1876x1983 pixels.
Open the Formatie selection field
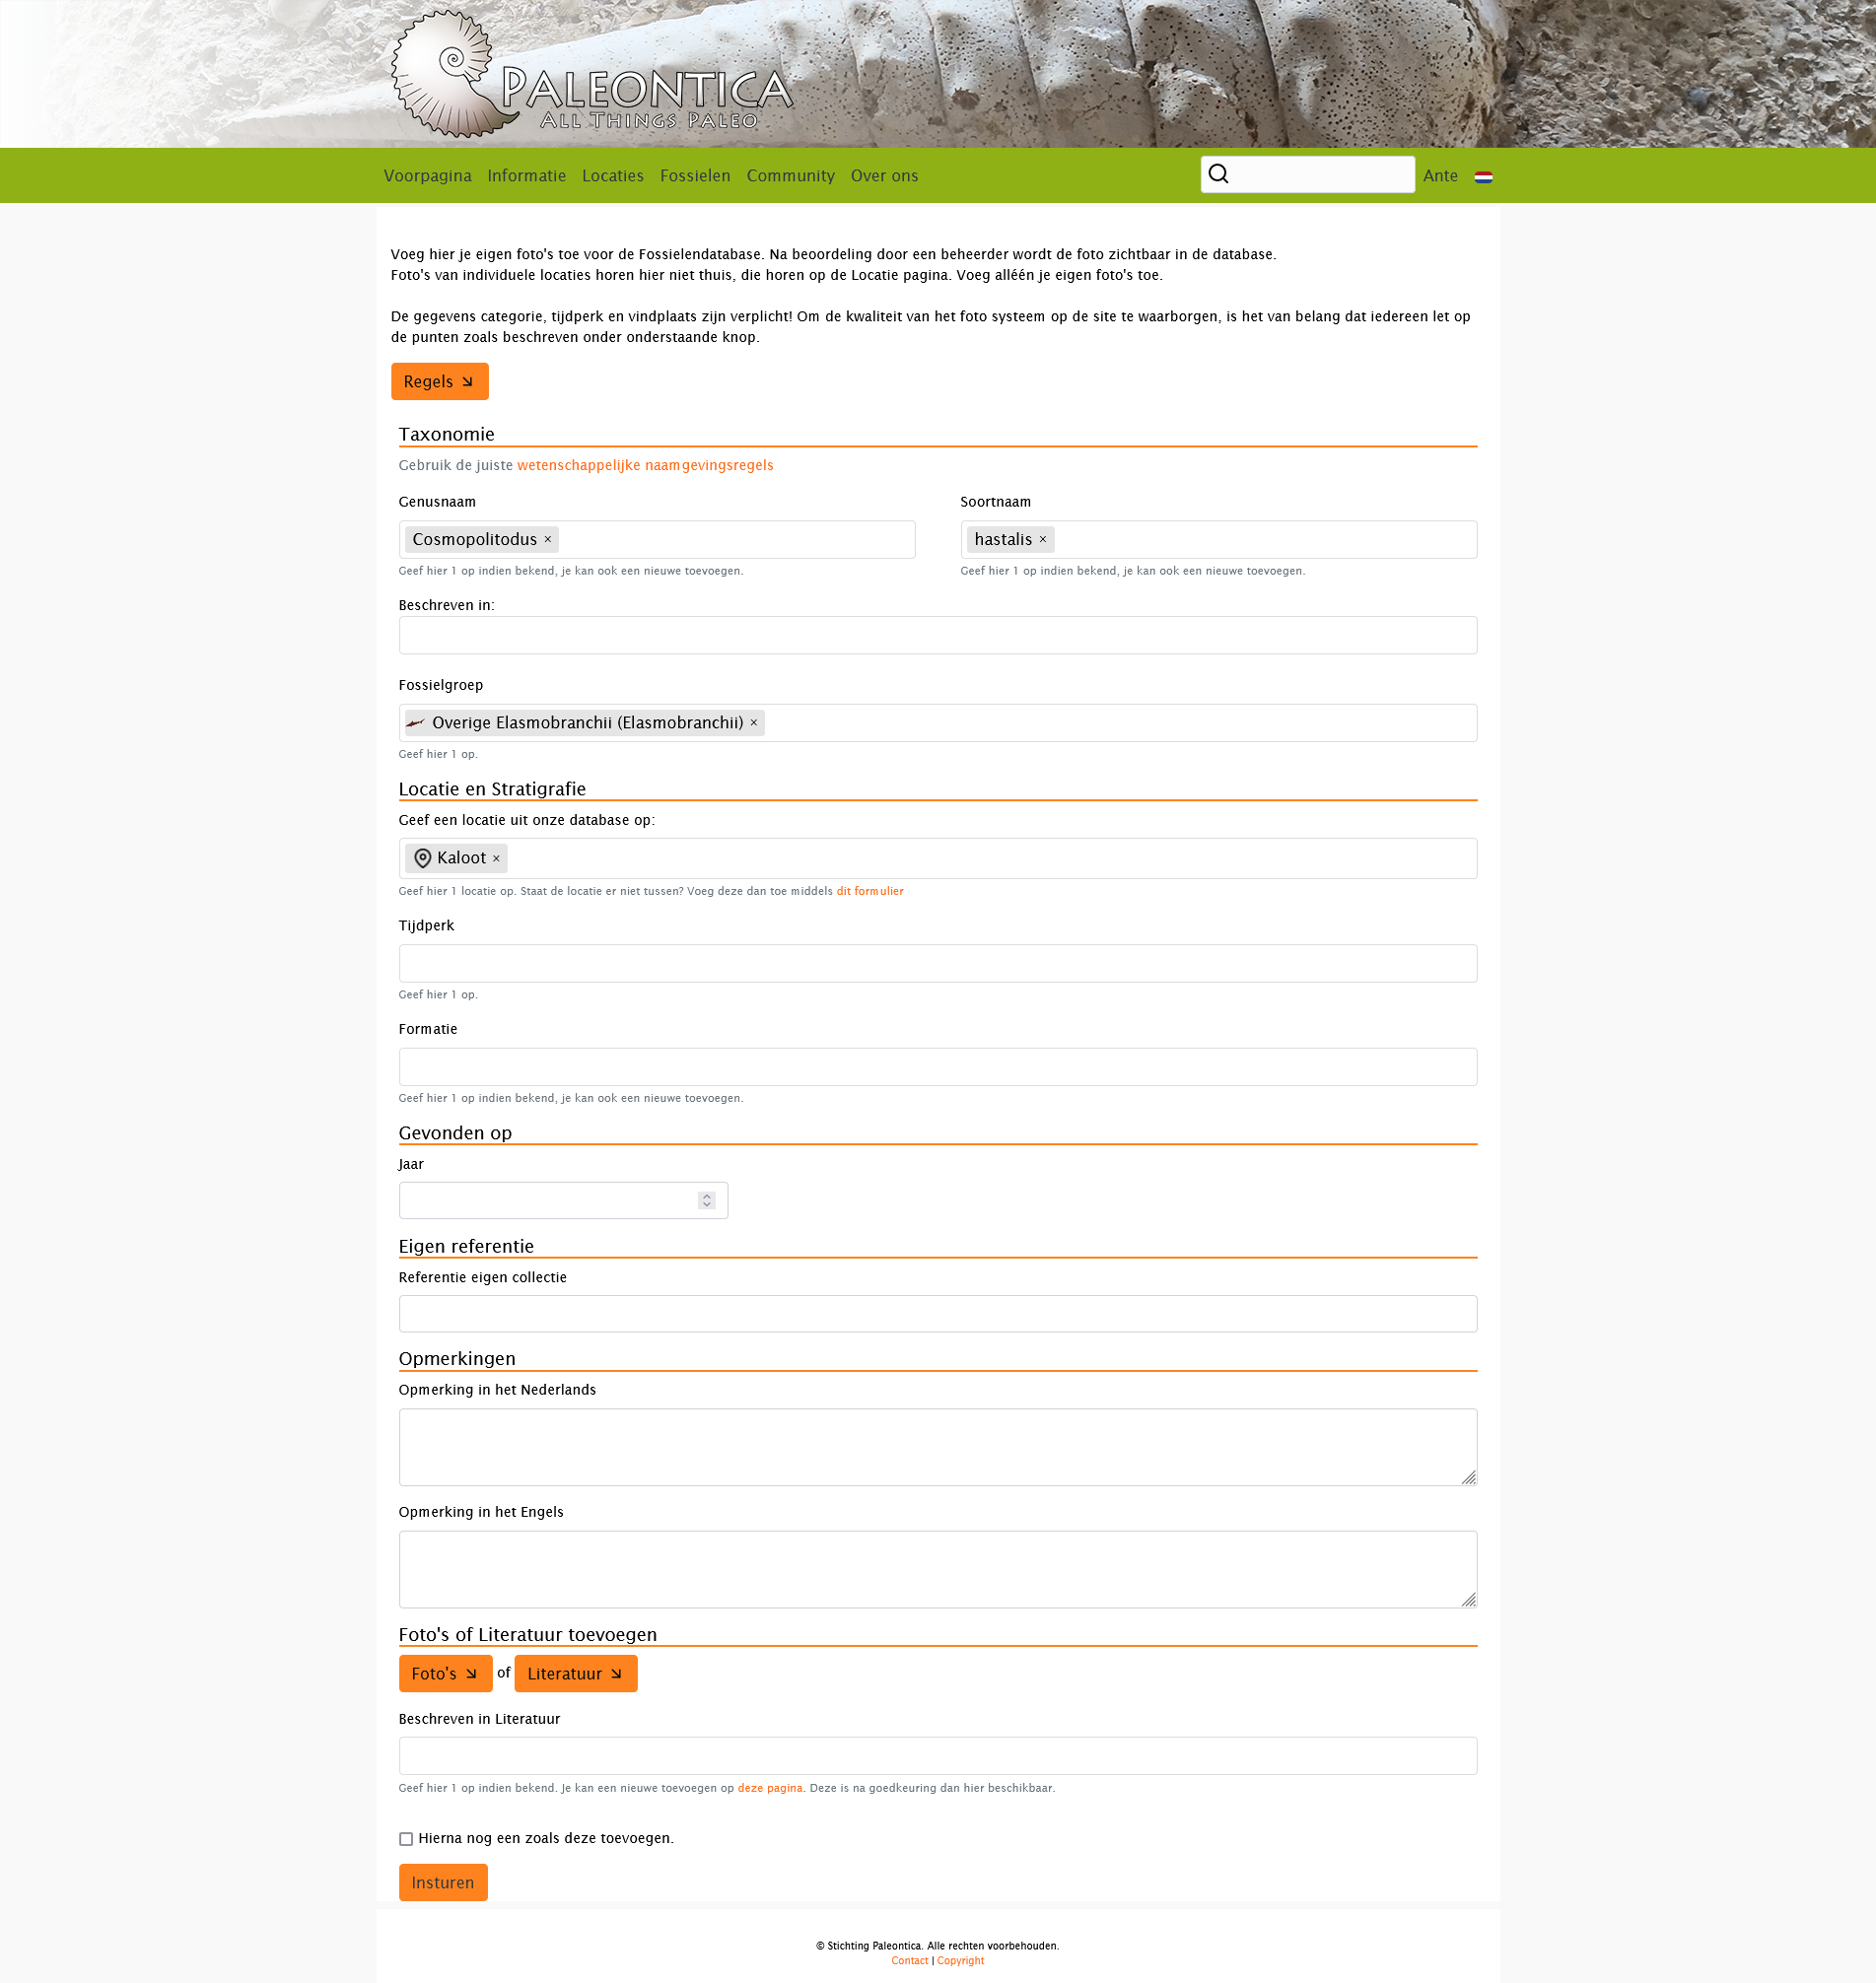937,1067
